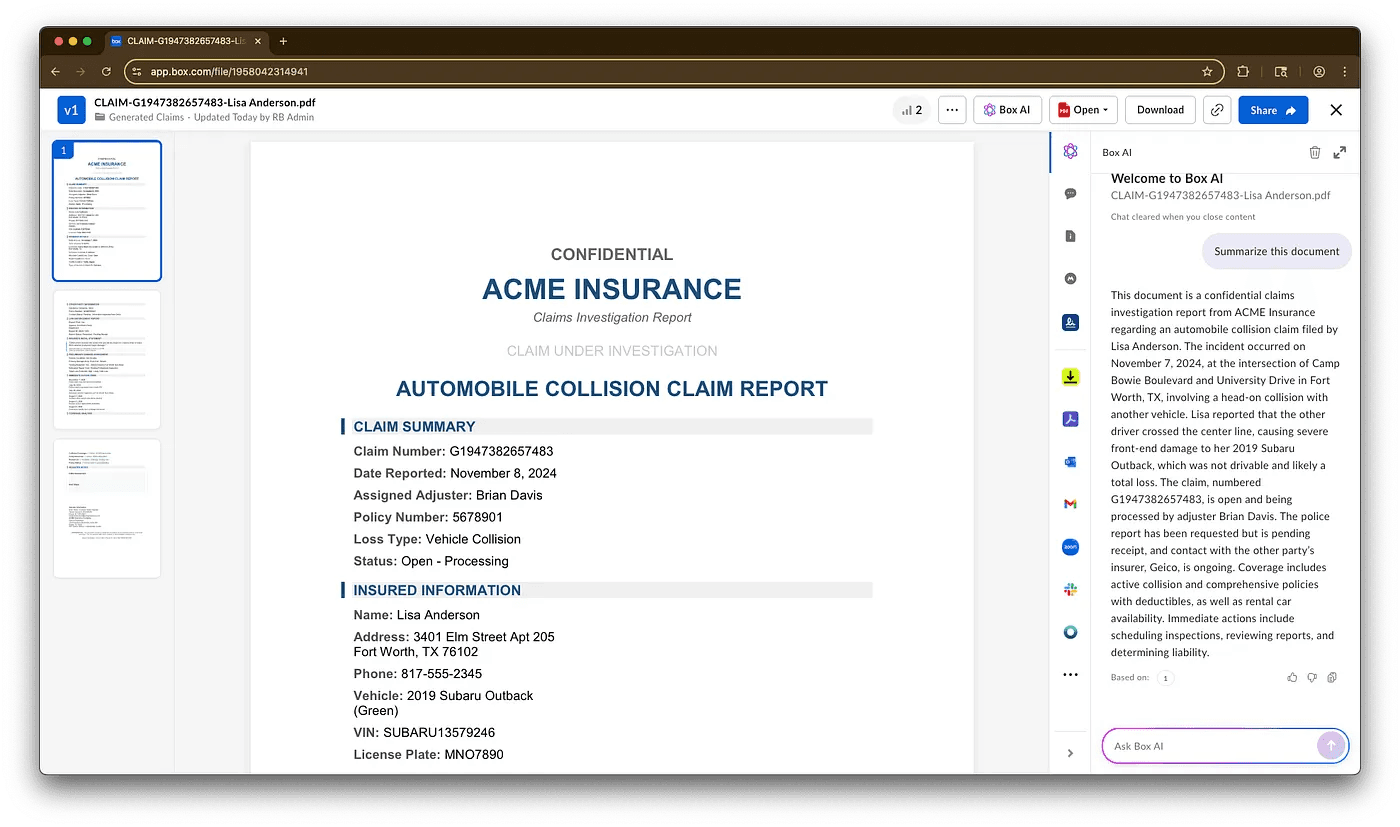Open citation 1 under Based on

pyautogui.click(x=1165, y=678)
